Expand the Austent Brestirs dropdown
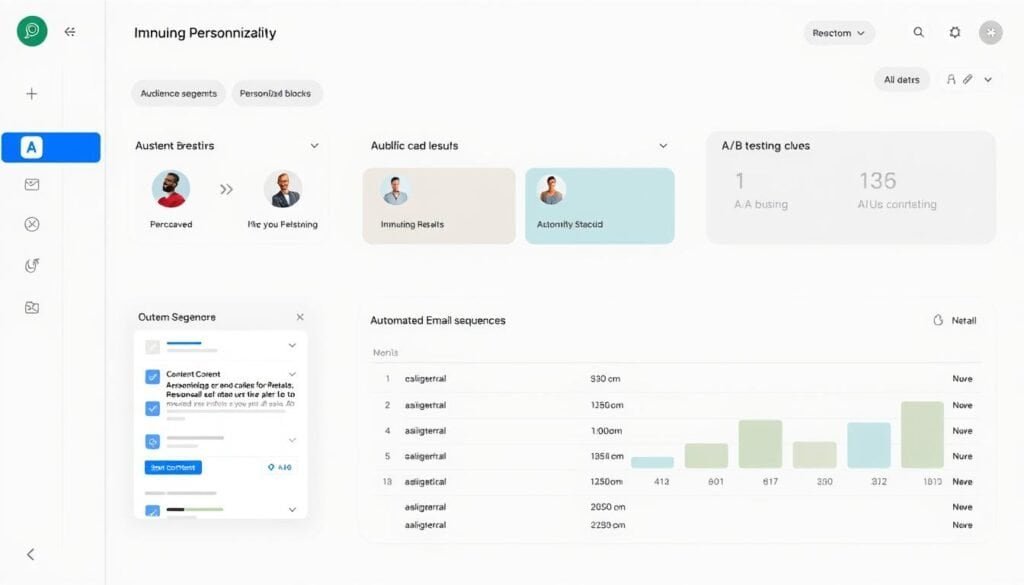This screenshot has height=585, width=1024. (x=313, y=145)
